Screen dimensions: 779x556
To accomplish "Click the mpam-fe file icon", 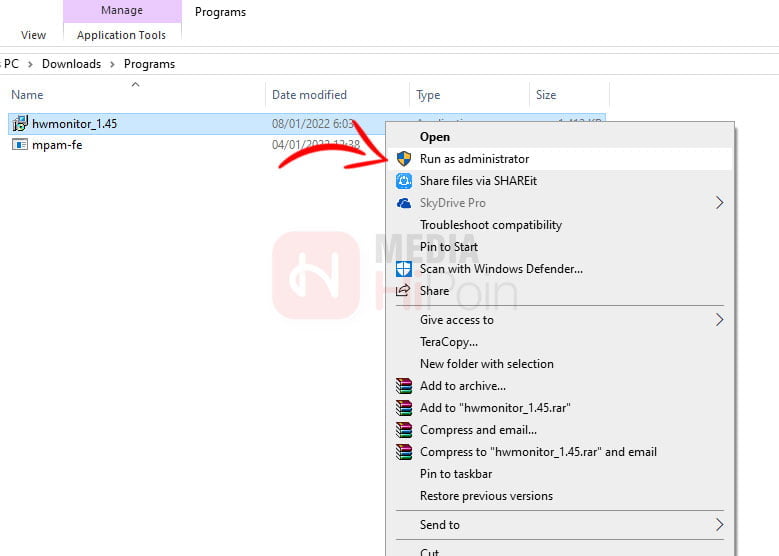I will pyautogui.click(x=20, y=145).
